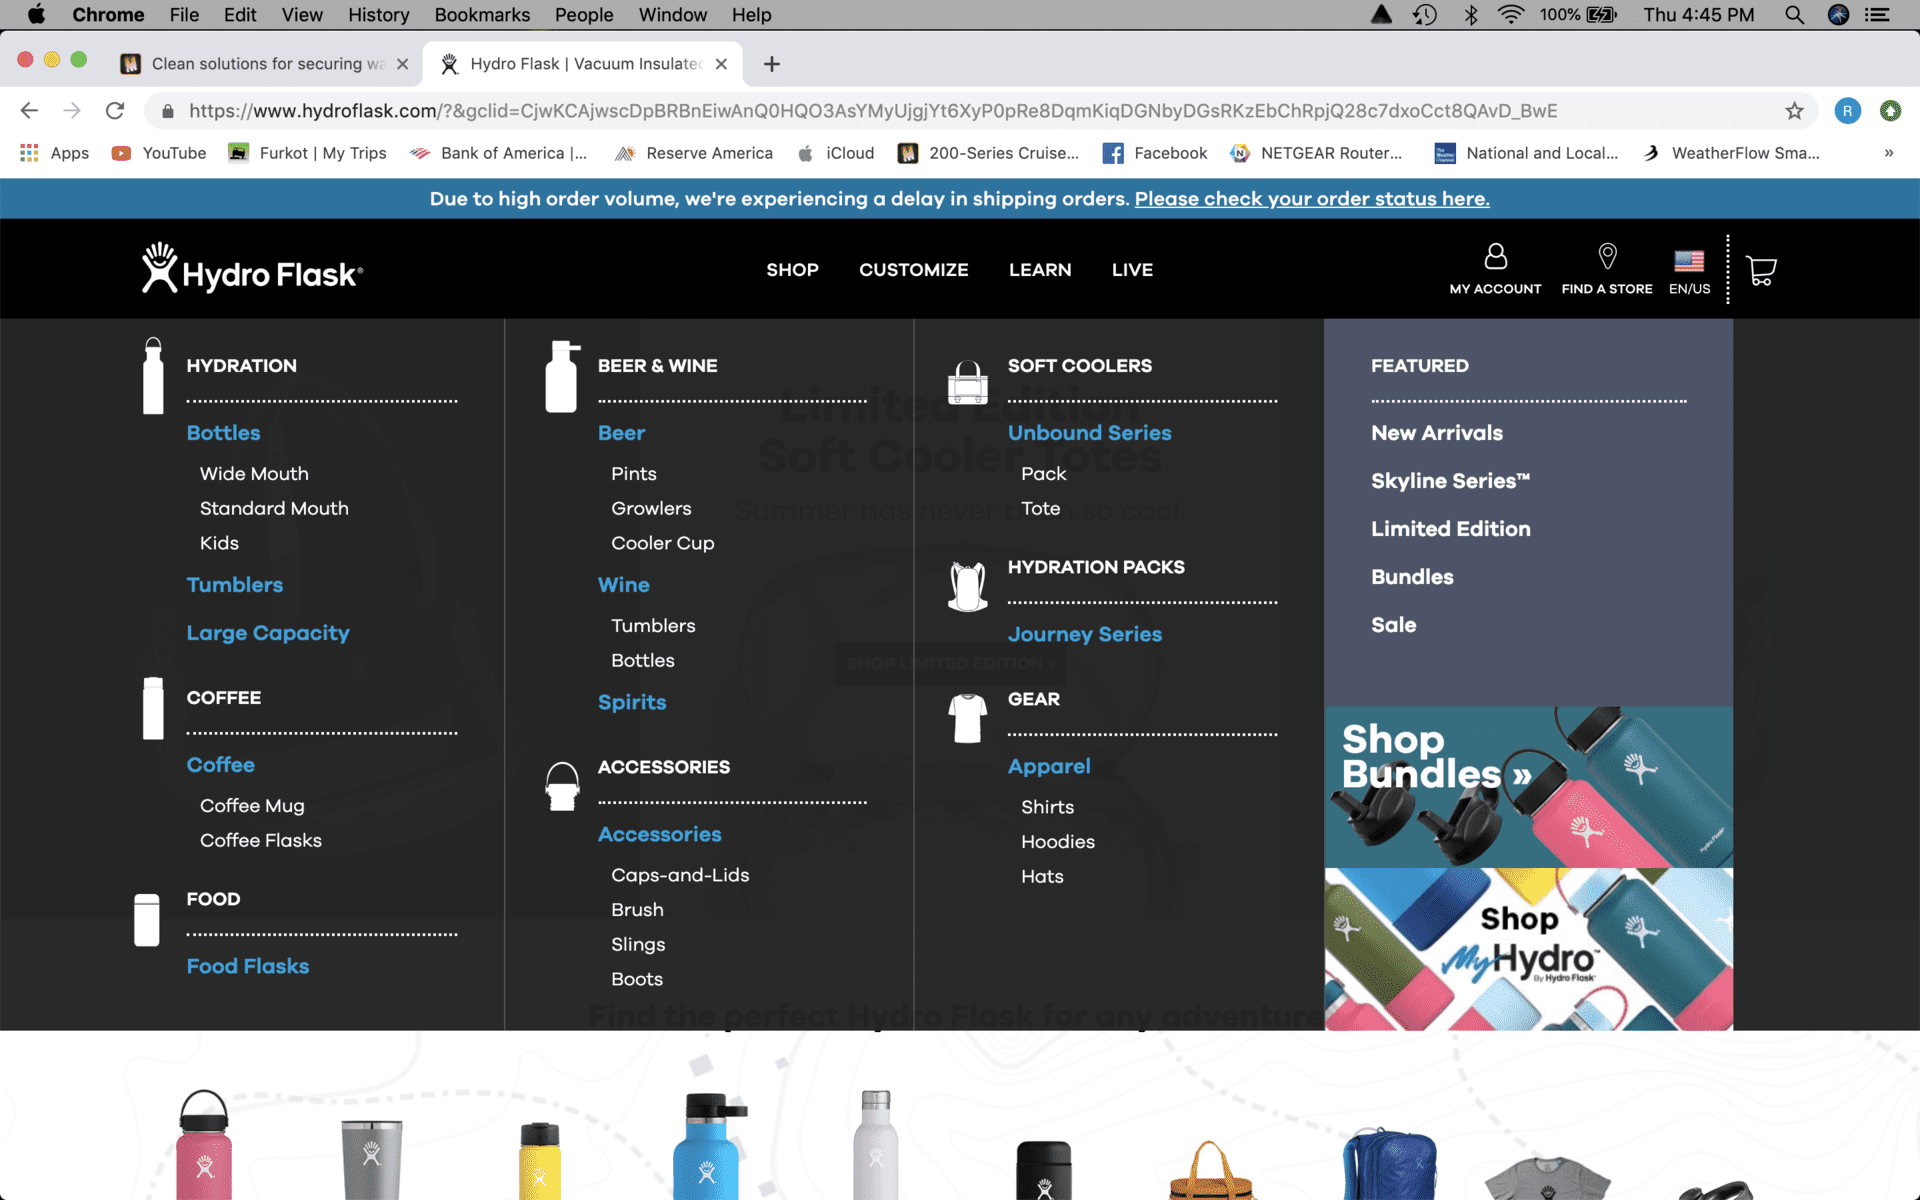The width and height of the screenshot is (1920, 1200).
Task: Open Journey Series link
Action: (x=1085, y=634)
